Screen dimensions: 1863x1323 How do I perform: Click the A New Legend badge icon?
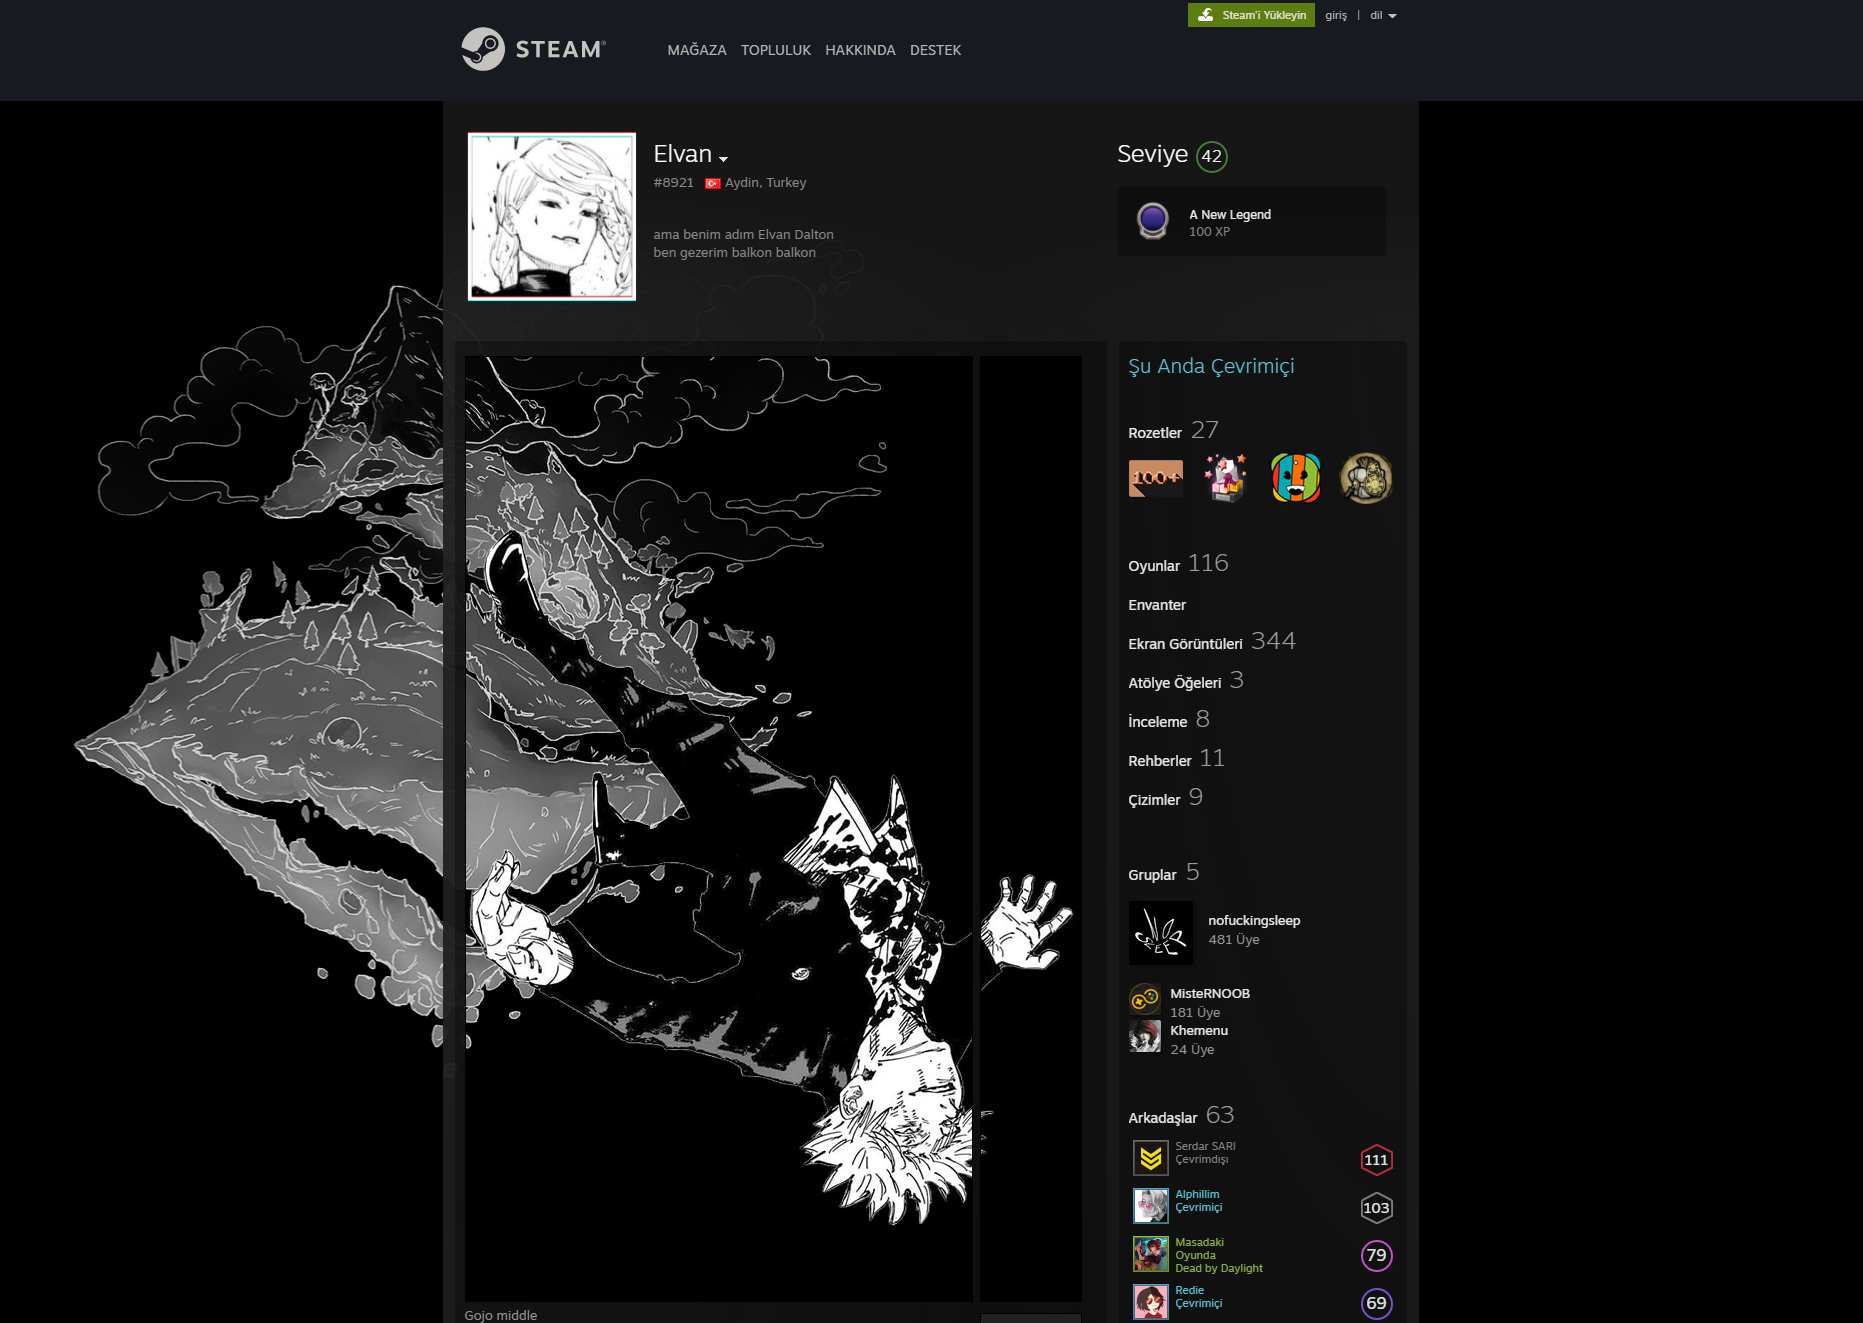click(x=1153, y=220)
